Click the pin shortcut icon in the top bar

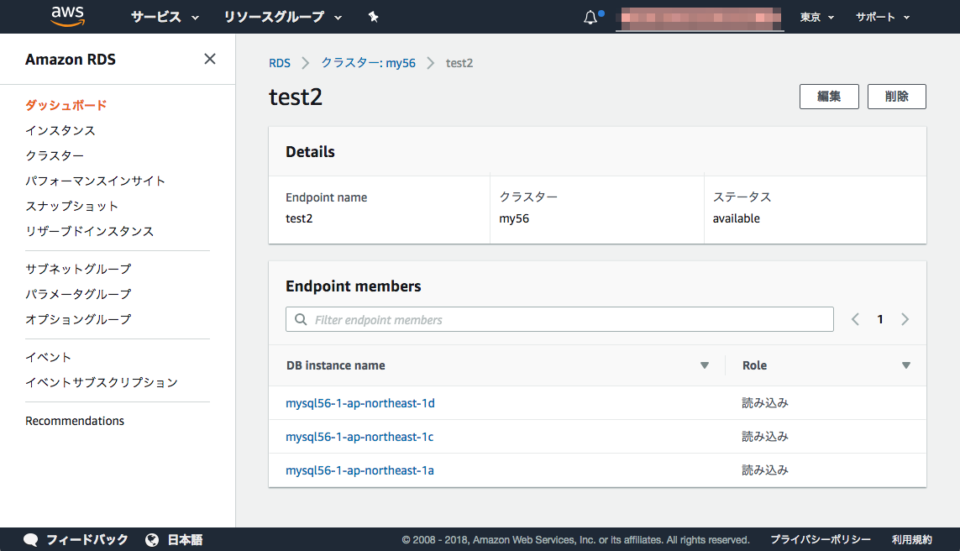(x=373, y=17)
